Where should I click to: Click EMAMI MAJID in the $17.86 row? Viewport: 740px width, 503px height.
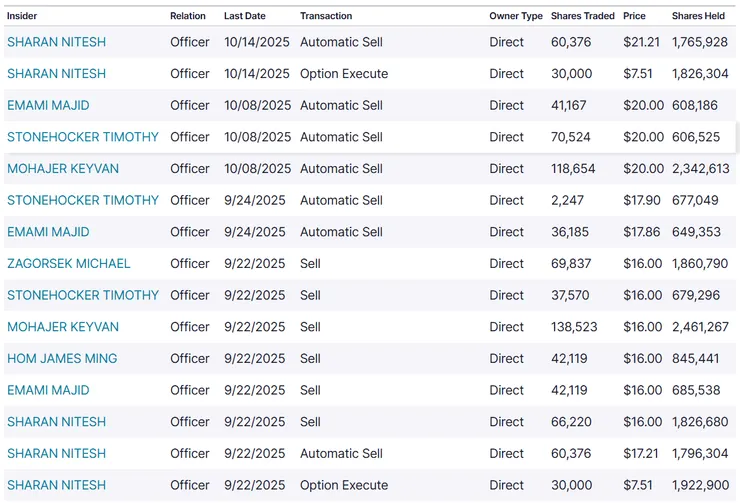pyautogui.click(x=48, y=232)
